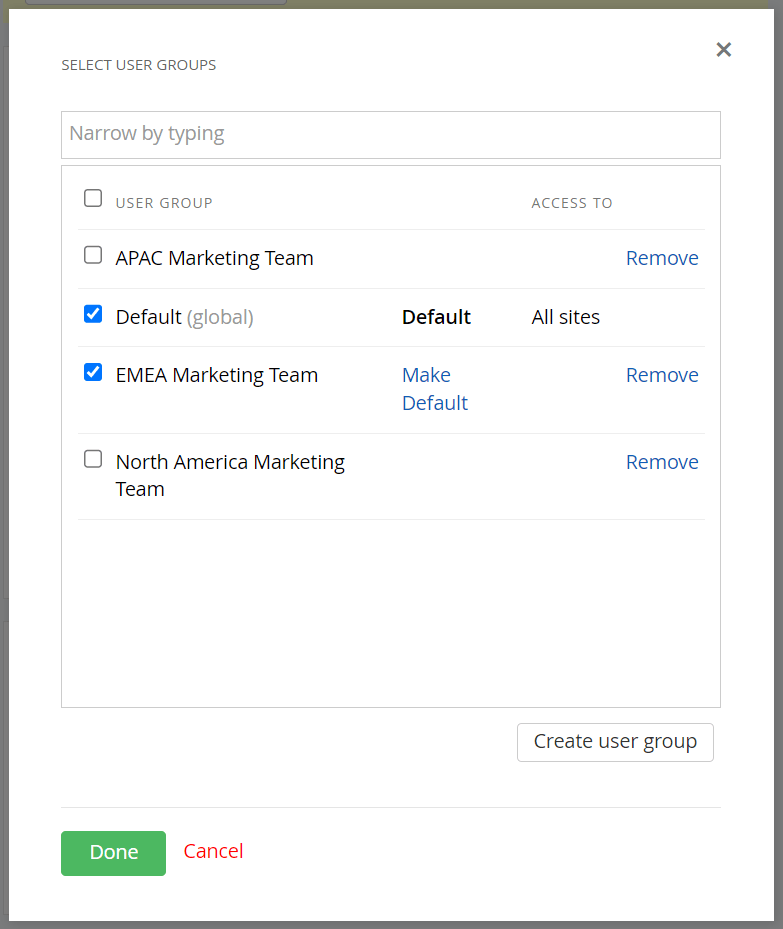Uncheck the Default (global) group checkbox
This screenshot has height=929, width=783.
coord(93,314)
